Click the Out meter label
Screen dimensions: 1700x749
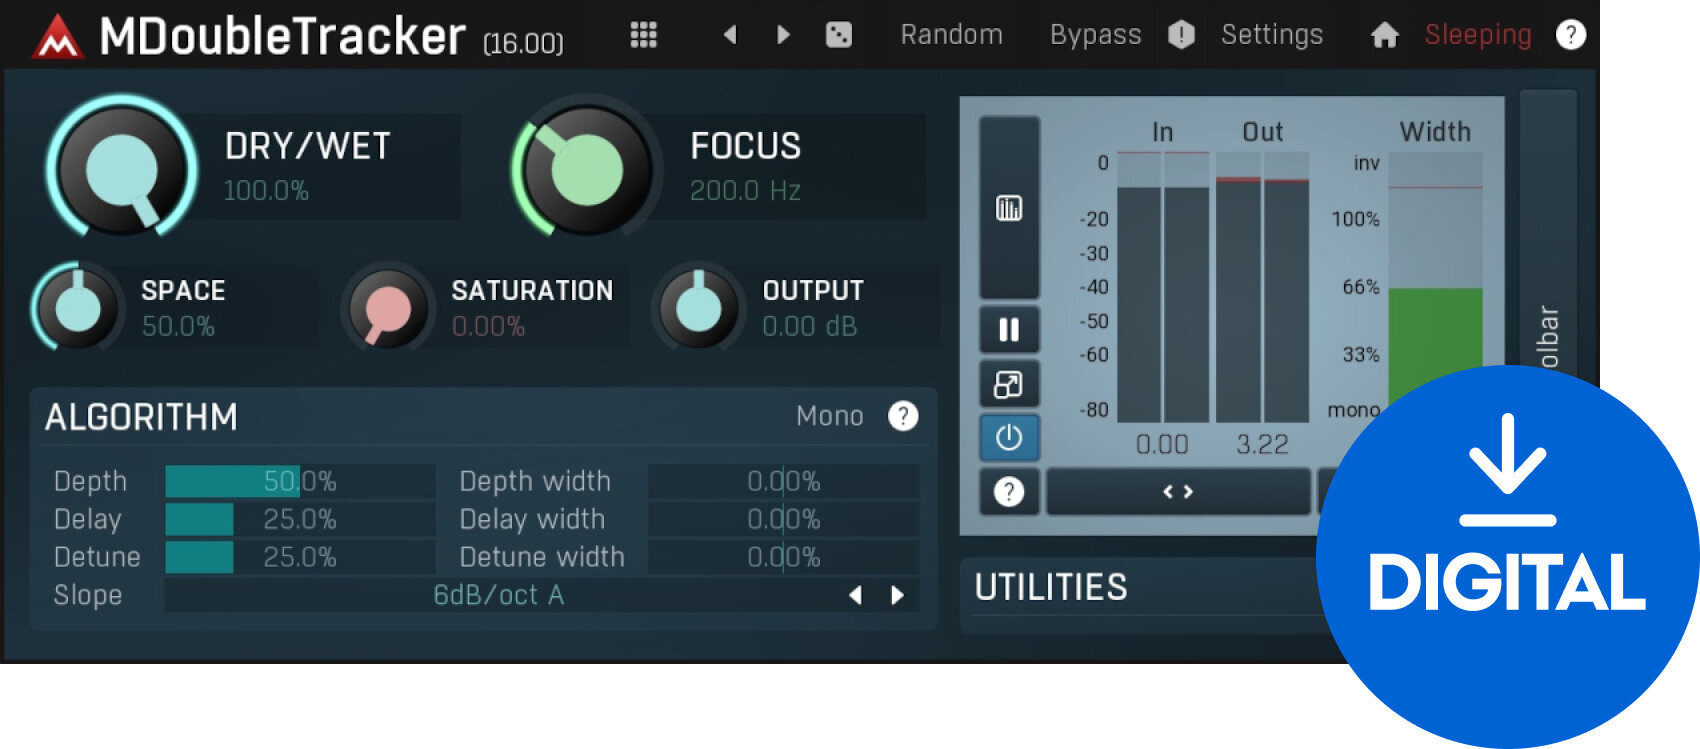1262,132
